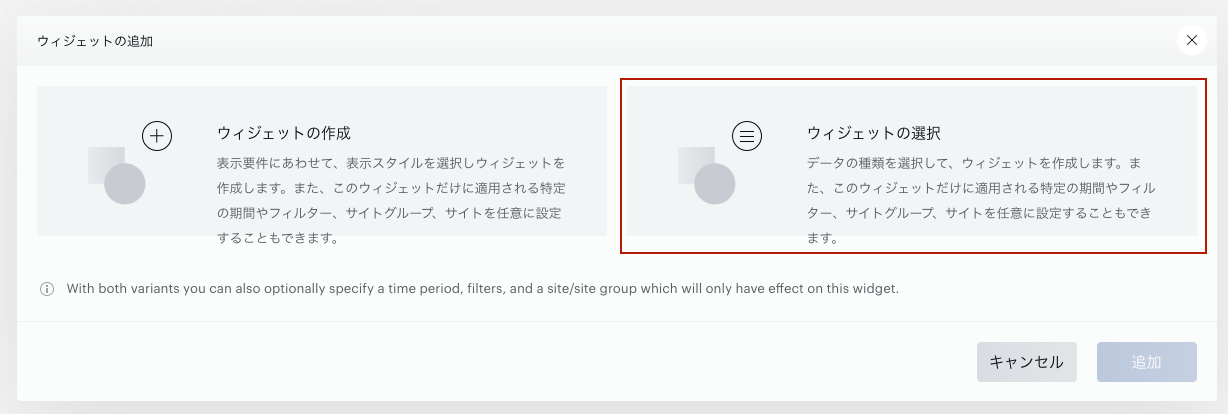Click the shapes illustration in ウィジェットの作成 card

(x=130, y=162)
